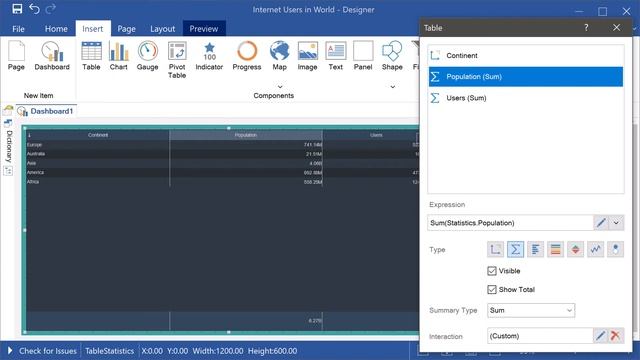Select the Dashboard1 document tab
The image size is (640, 360).
(46, 111)
